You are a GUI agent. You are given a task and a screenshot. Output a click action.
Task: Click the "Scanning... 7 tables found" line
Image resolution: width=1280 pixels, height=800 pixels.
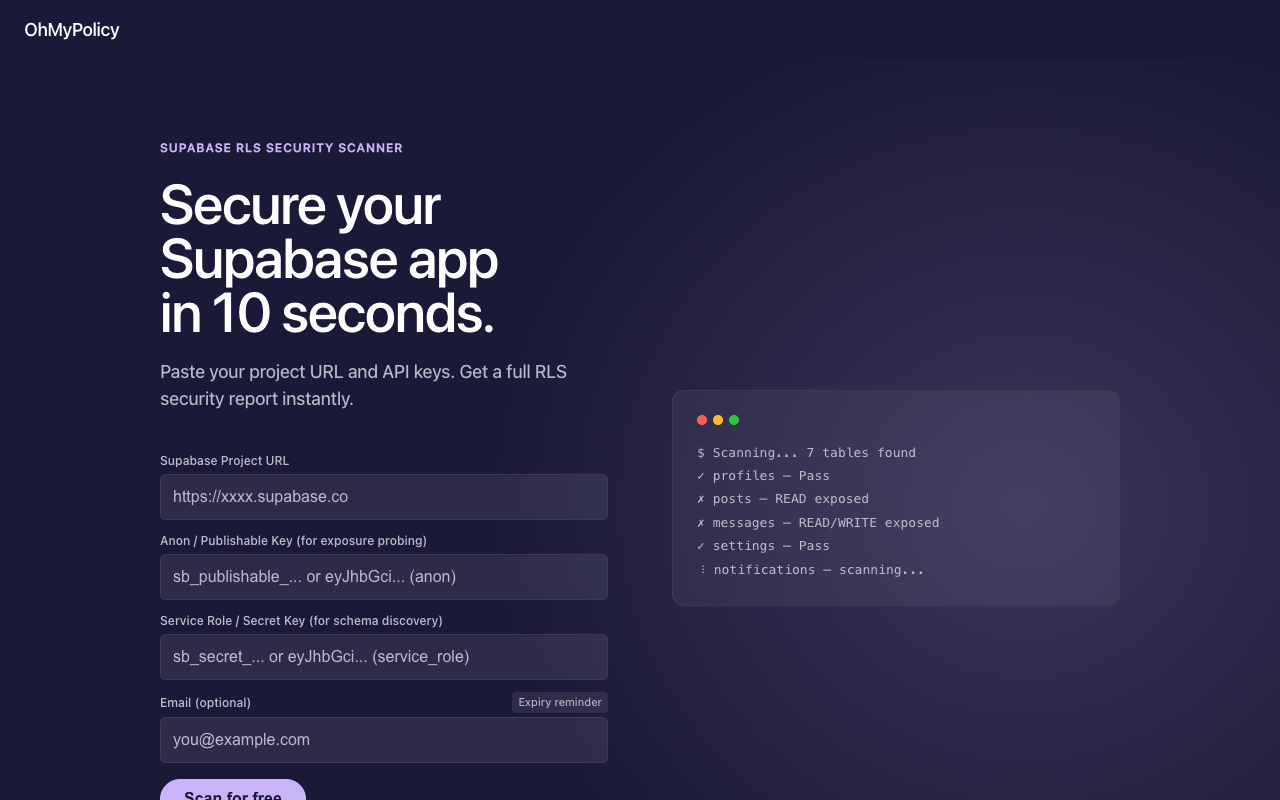pyautogui.click(x=806, y=453)
